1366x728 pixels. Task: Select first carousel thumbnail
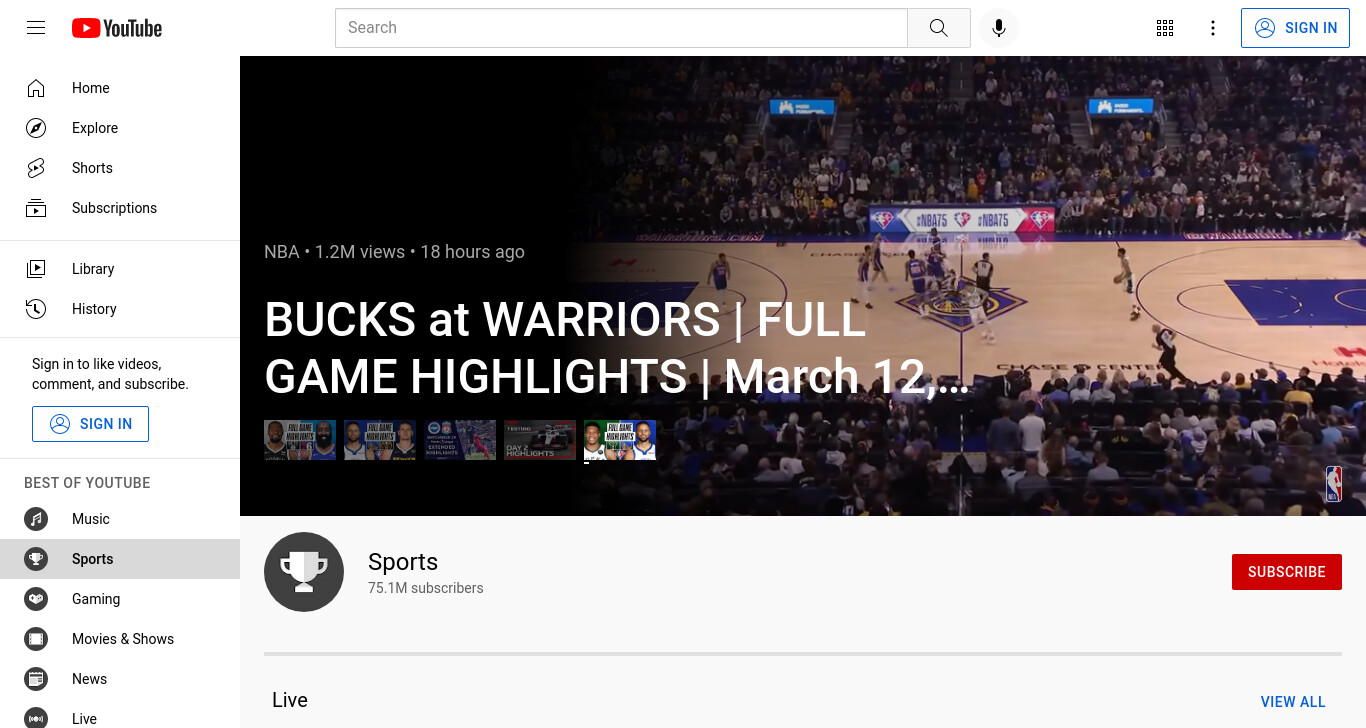[300, 440]
